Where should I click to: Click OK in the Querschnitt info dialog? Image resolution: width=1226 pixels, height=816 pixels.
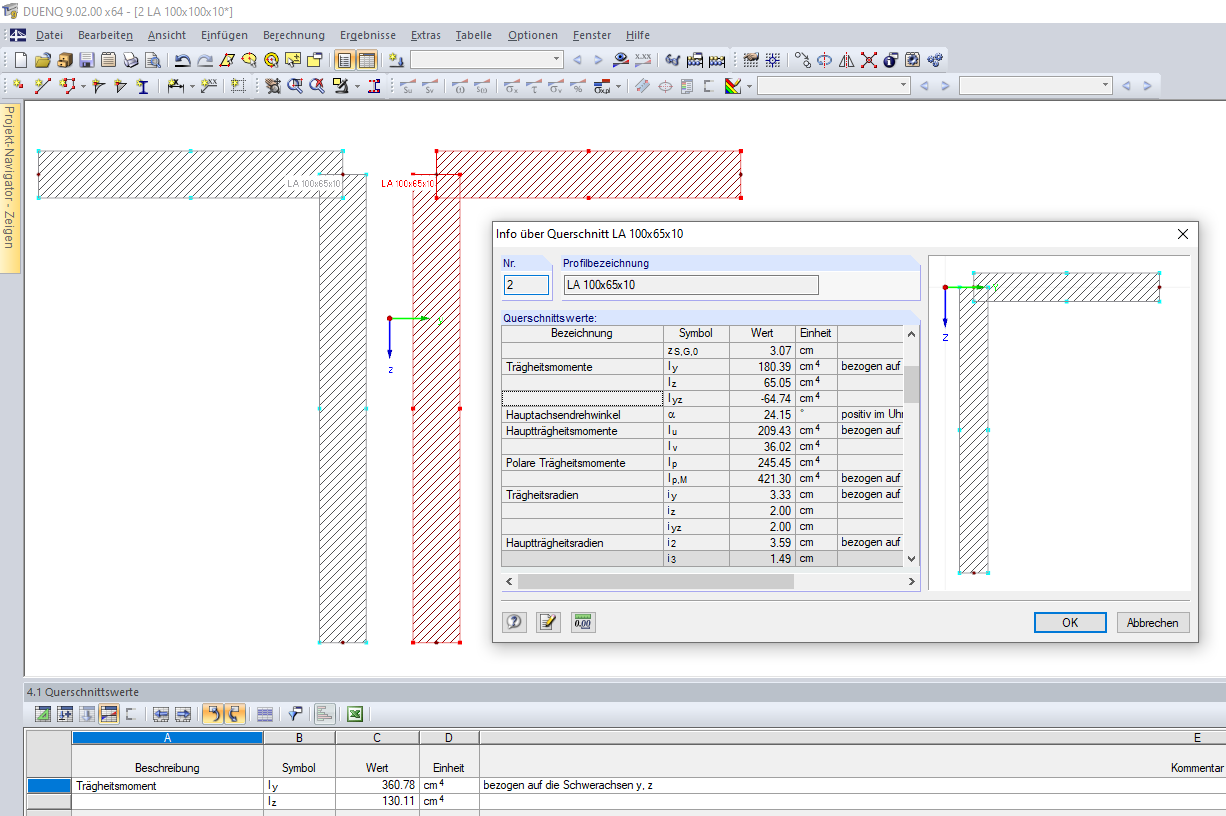(1070, 622)
